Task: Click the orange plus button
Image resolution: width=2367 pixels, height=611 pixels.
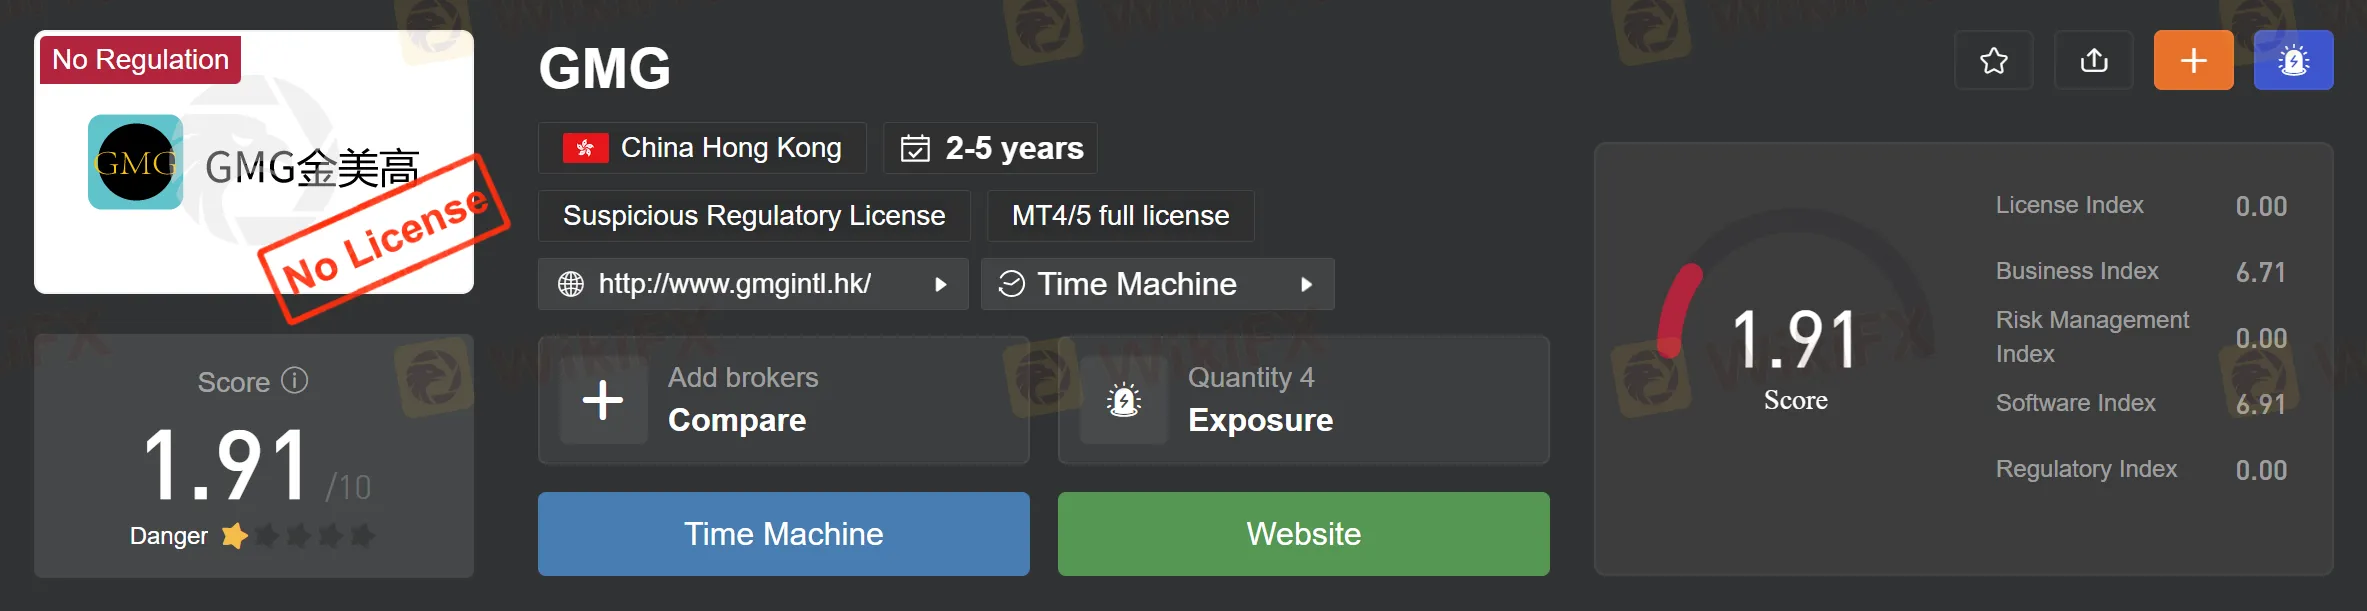Action: 2193,61
